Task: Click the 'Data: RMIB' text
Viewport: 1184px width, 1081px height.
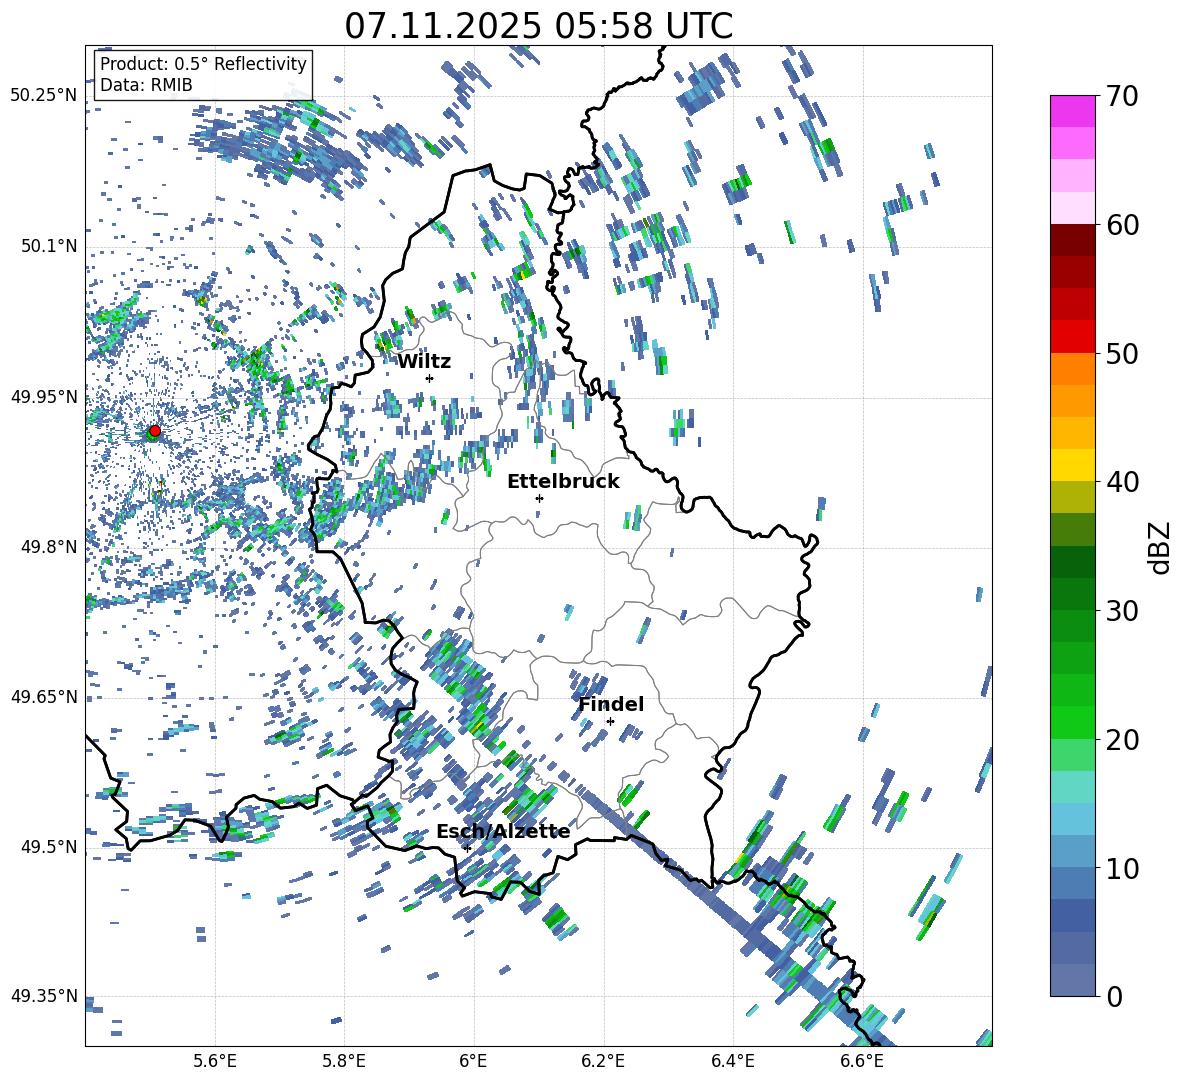Action: point(146,85)
